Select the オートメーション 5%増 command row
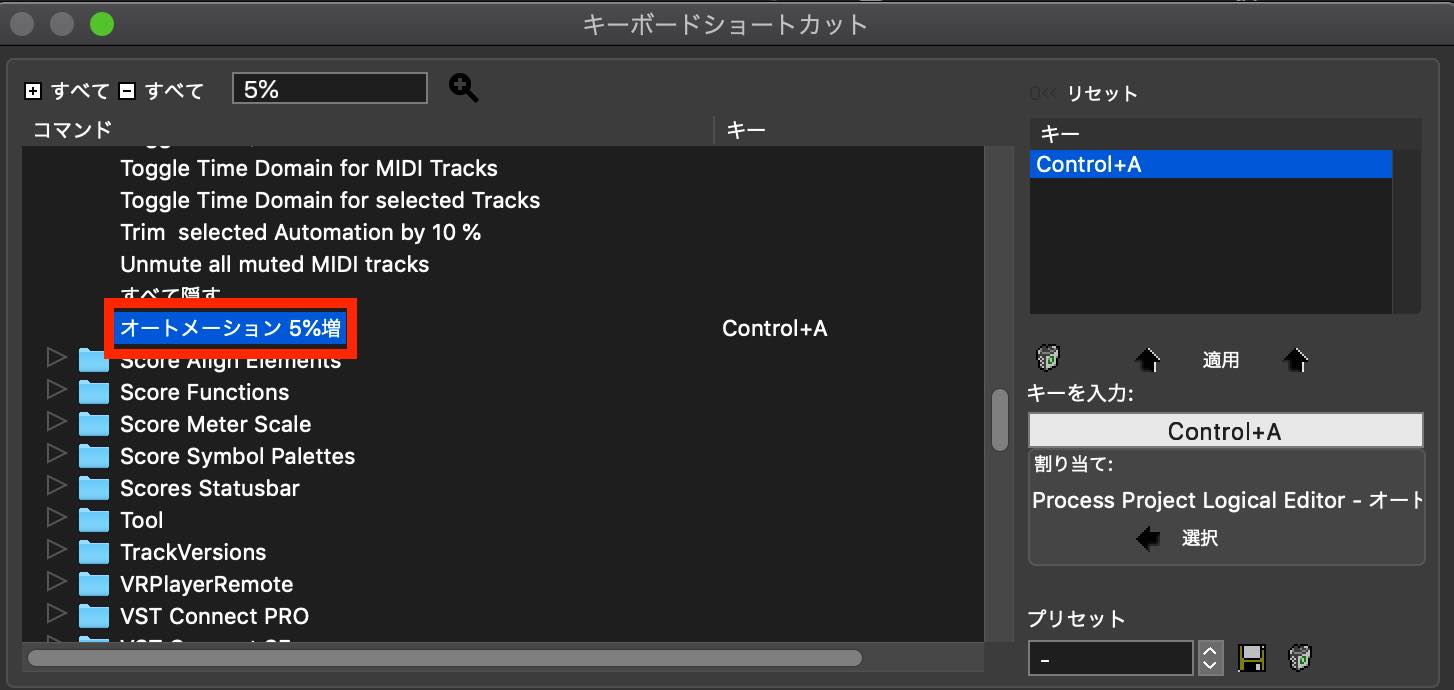 (231, 328)
